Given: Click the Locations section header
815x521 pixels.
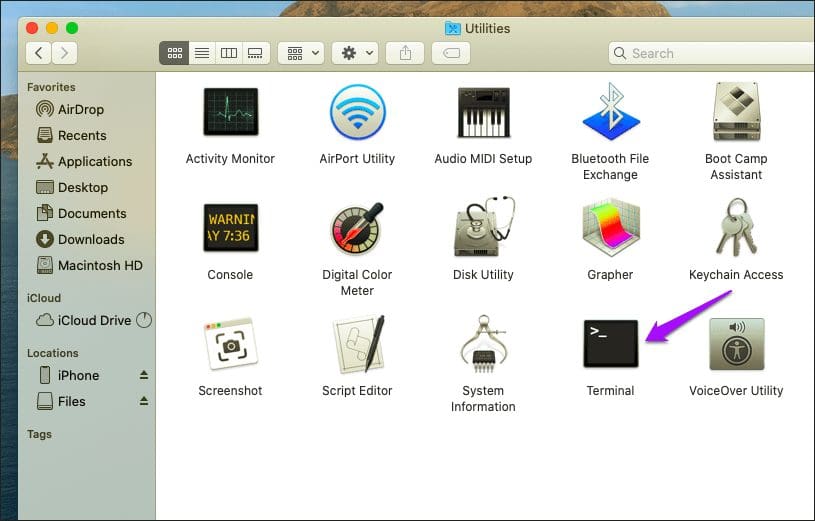Looking at the screenshot, I should (52, 353).
